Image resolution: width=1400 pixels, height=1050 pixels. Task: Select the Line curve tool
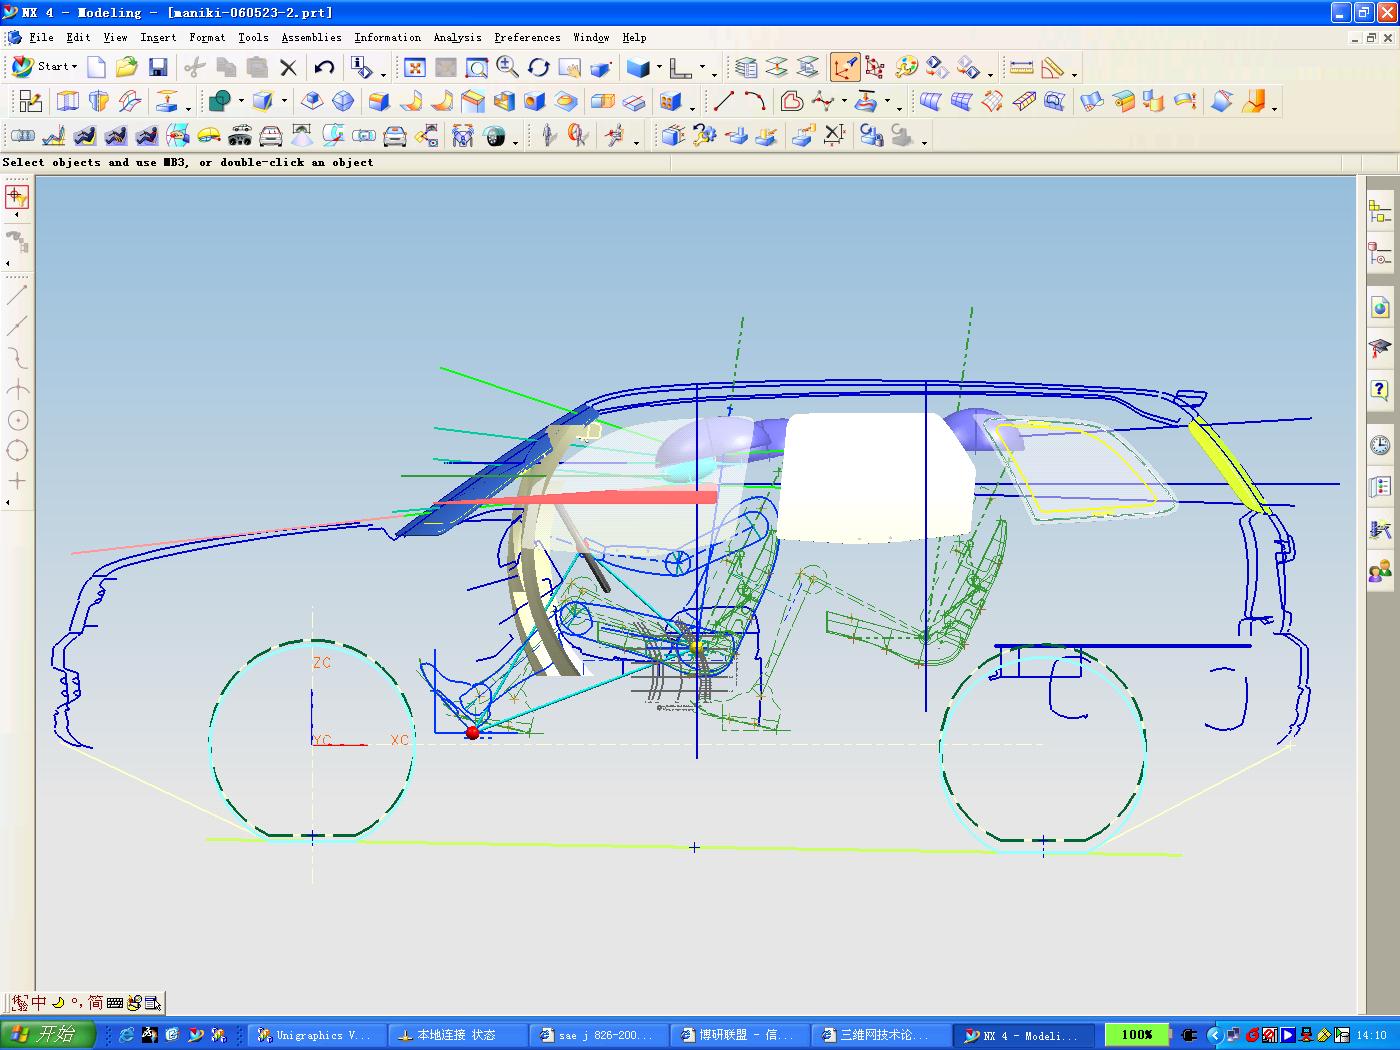coord(723,101)
